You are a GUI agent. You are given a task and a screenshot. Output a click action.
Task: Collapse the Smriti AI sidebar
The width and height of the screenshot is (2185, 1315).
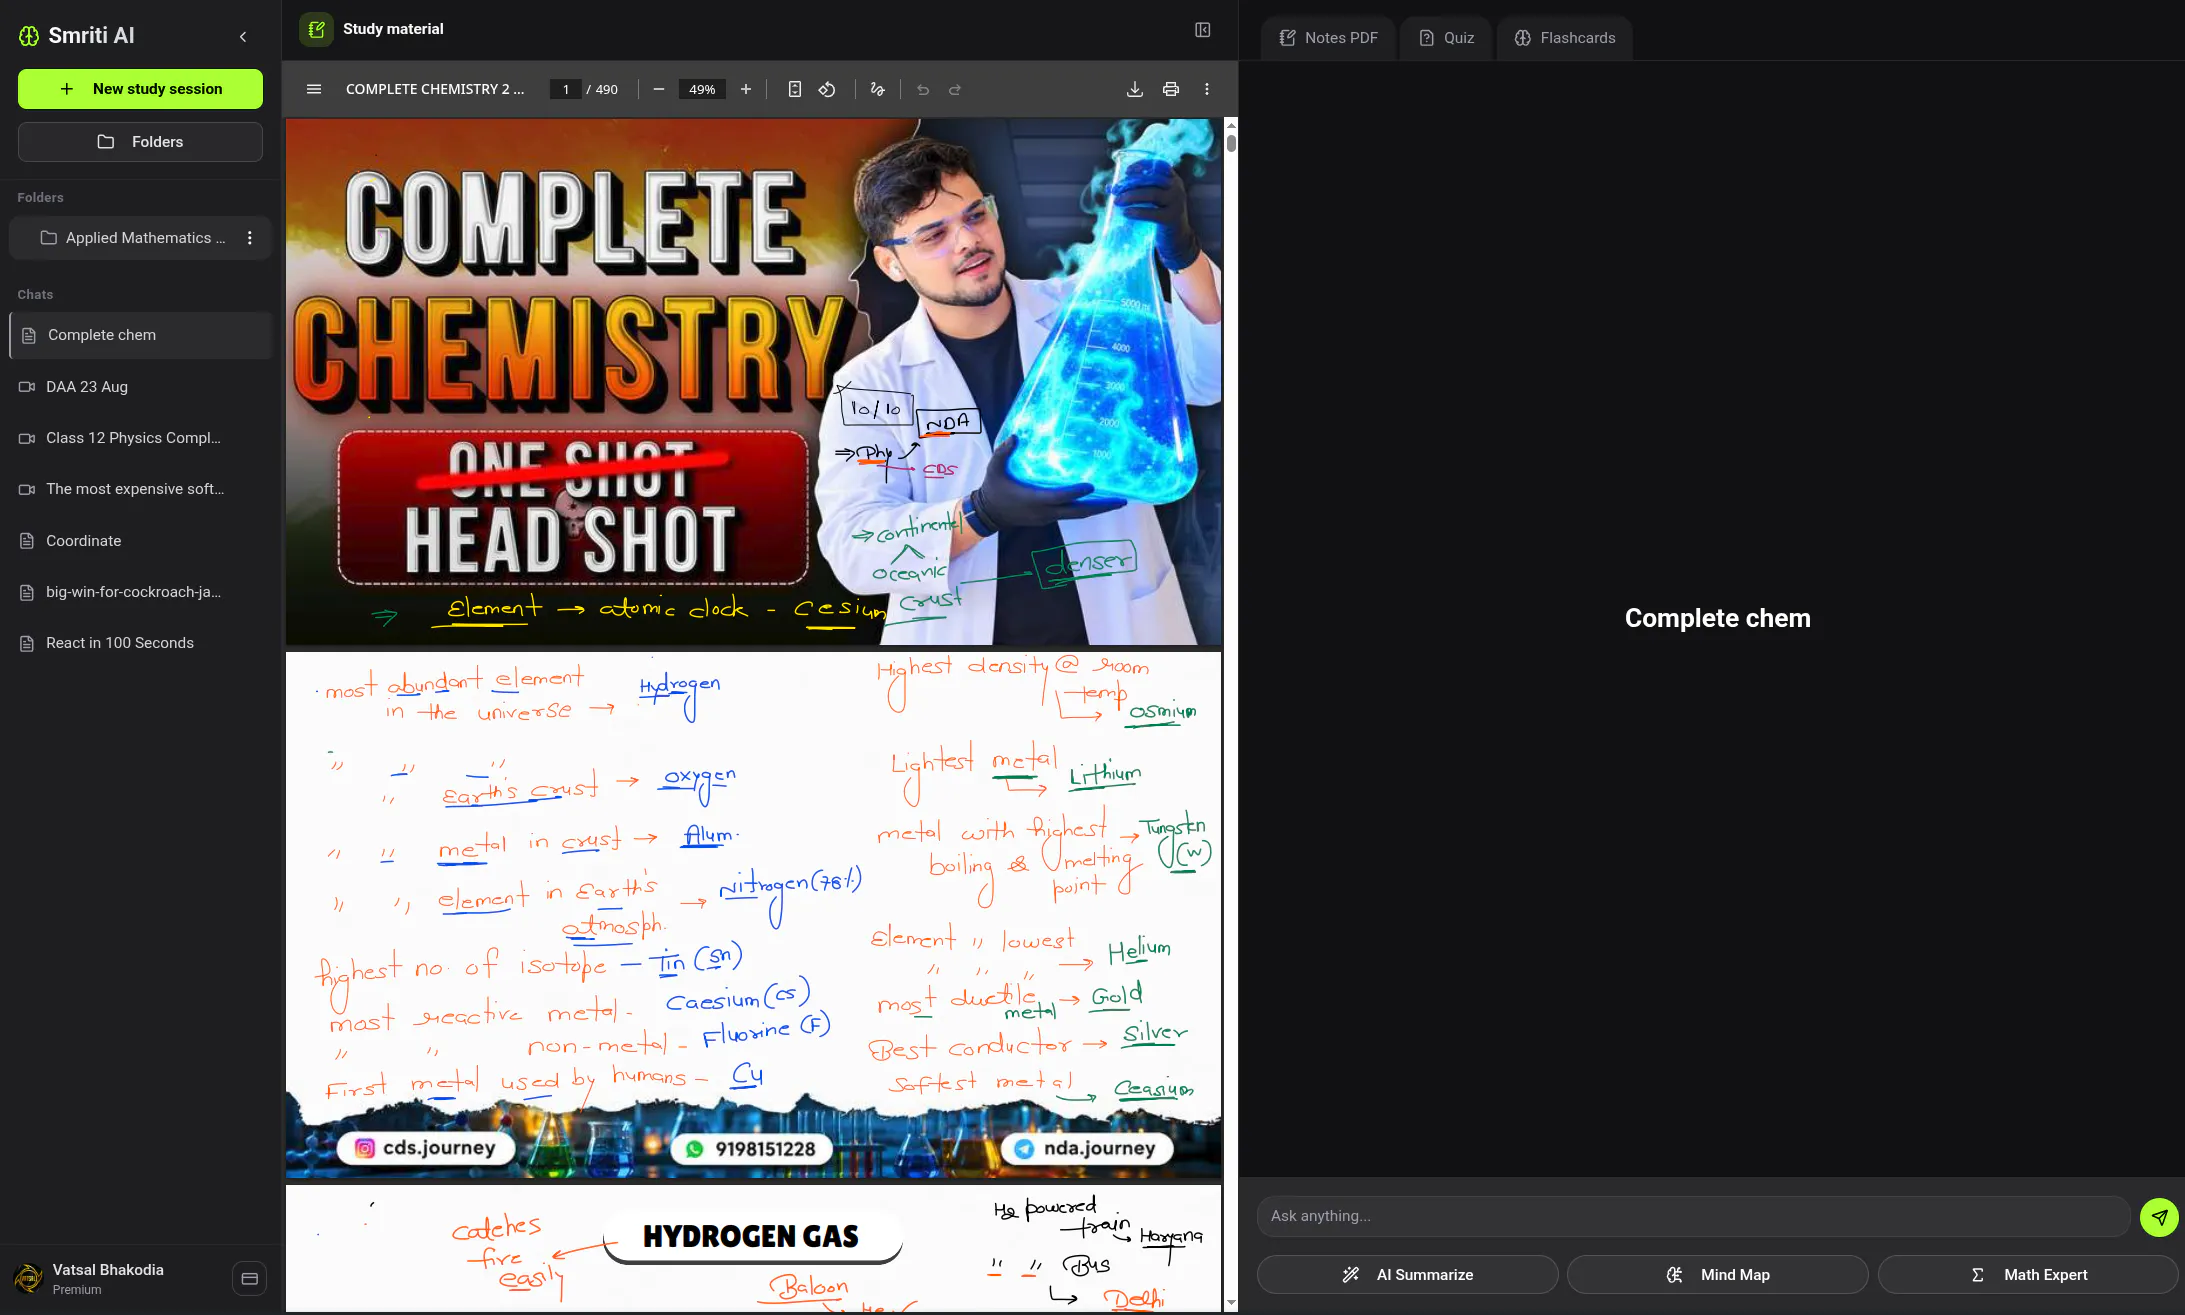pyautogui.click(x=243, y=37)
